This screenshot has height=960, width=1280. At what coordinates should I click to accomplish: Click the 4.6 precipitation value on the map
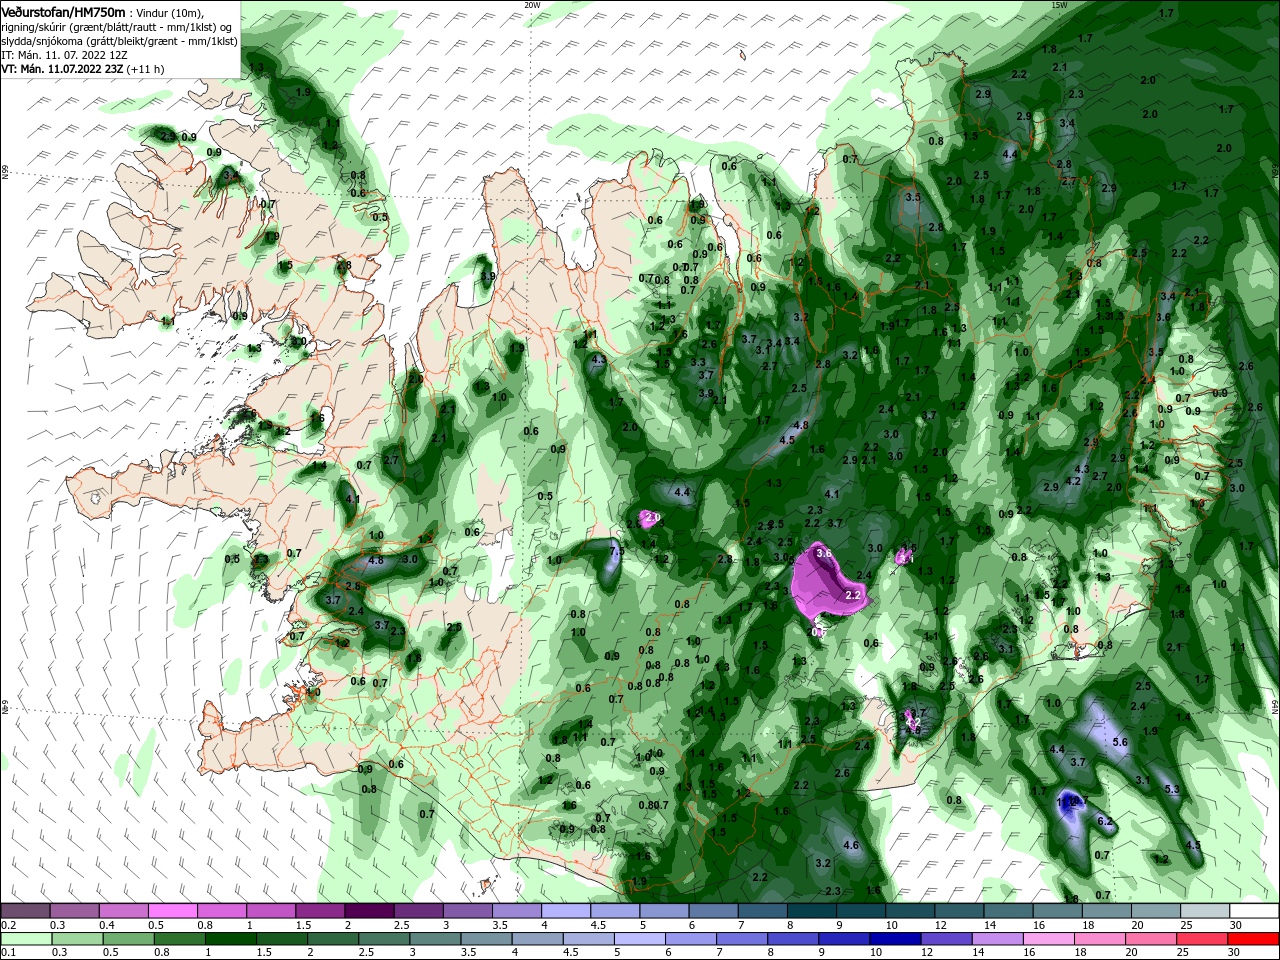point(852,845)
